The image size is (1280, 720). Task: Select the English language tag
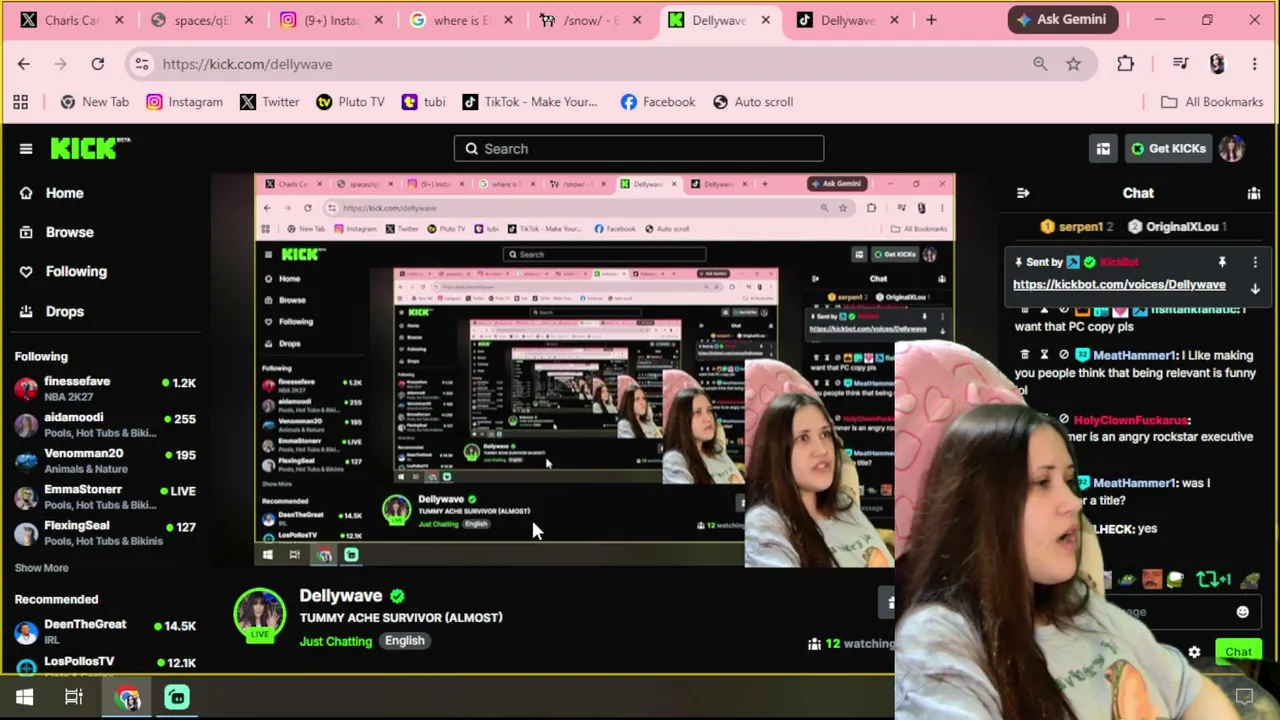coord(405,641)
